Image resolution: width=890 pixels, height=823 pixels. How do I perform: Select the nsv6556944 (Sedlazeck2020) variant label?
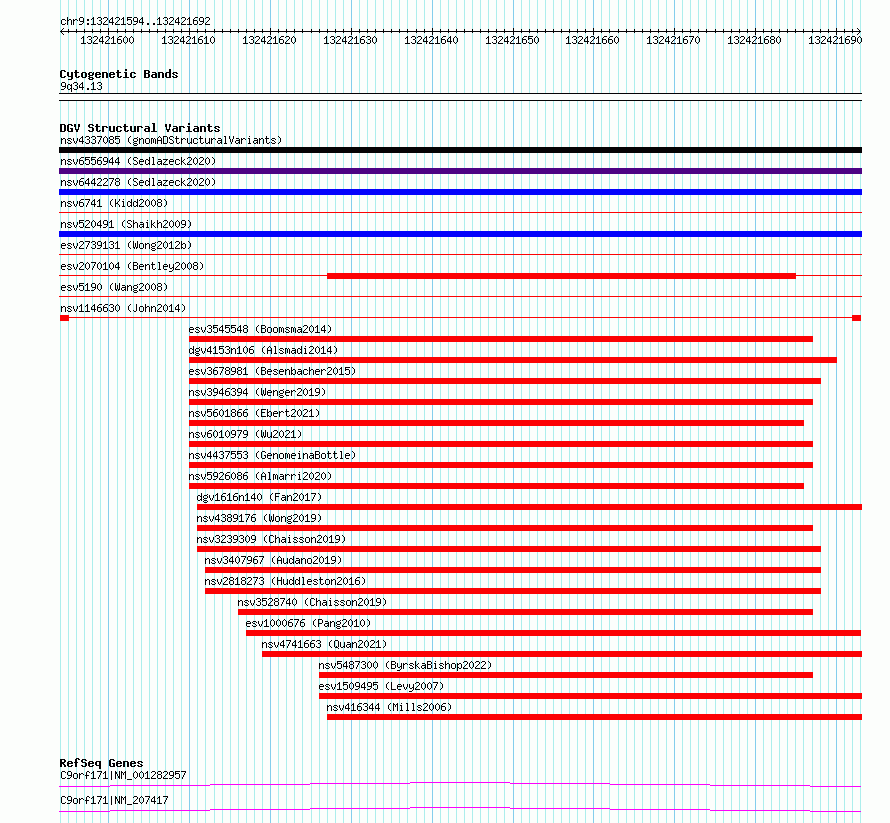(138, 161)
